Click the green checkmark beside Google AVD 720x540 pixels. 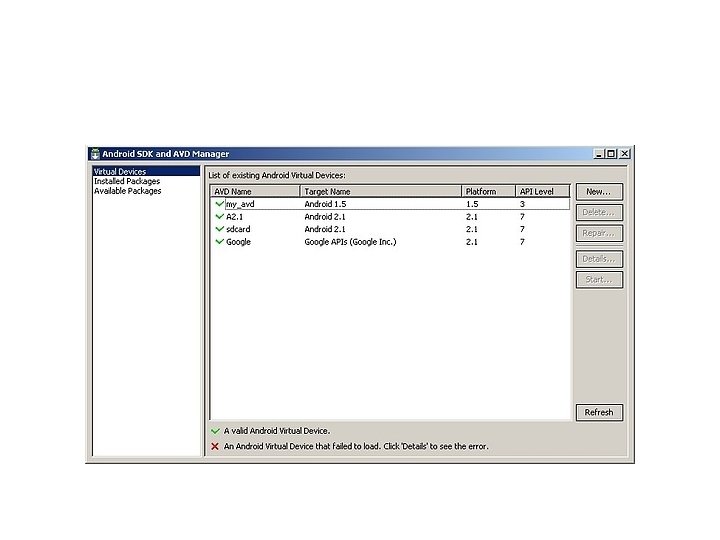(x=219, y=242)
